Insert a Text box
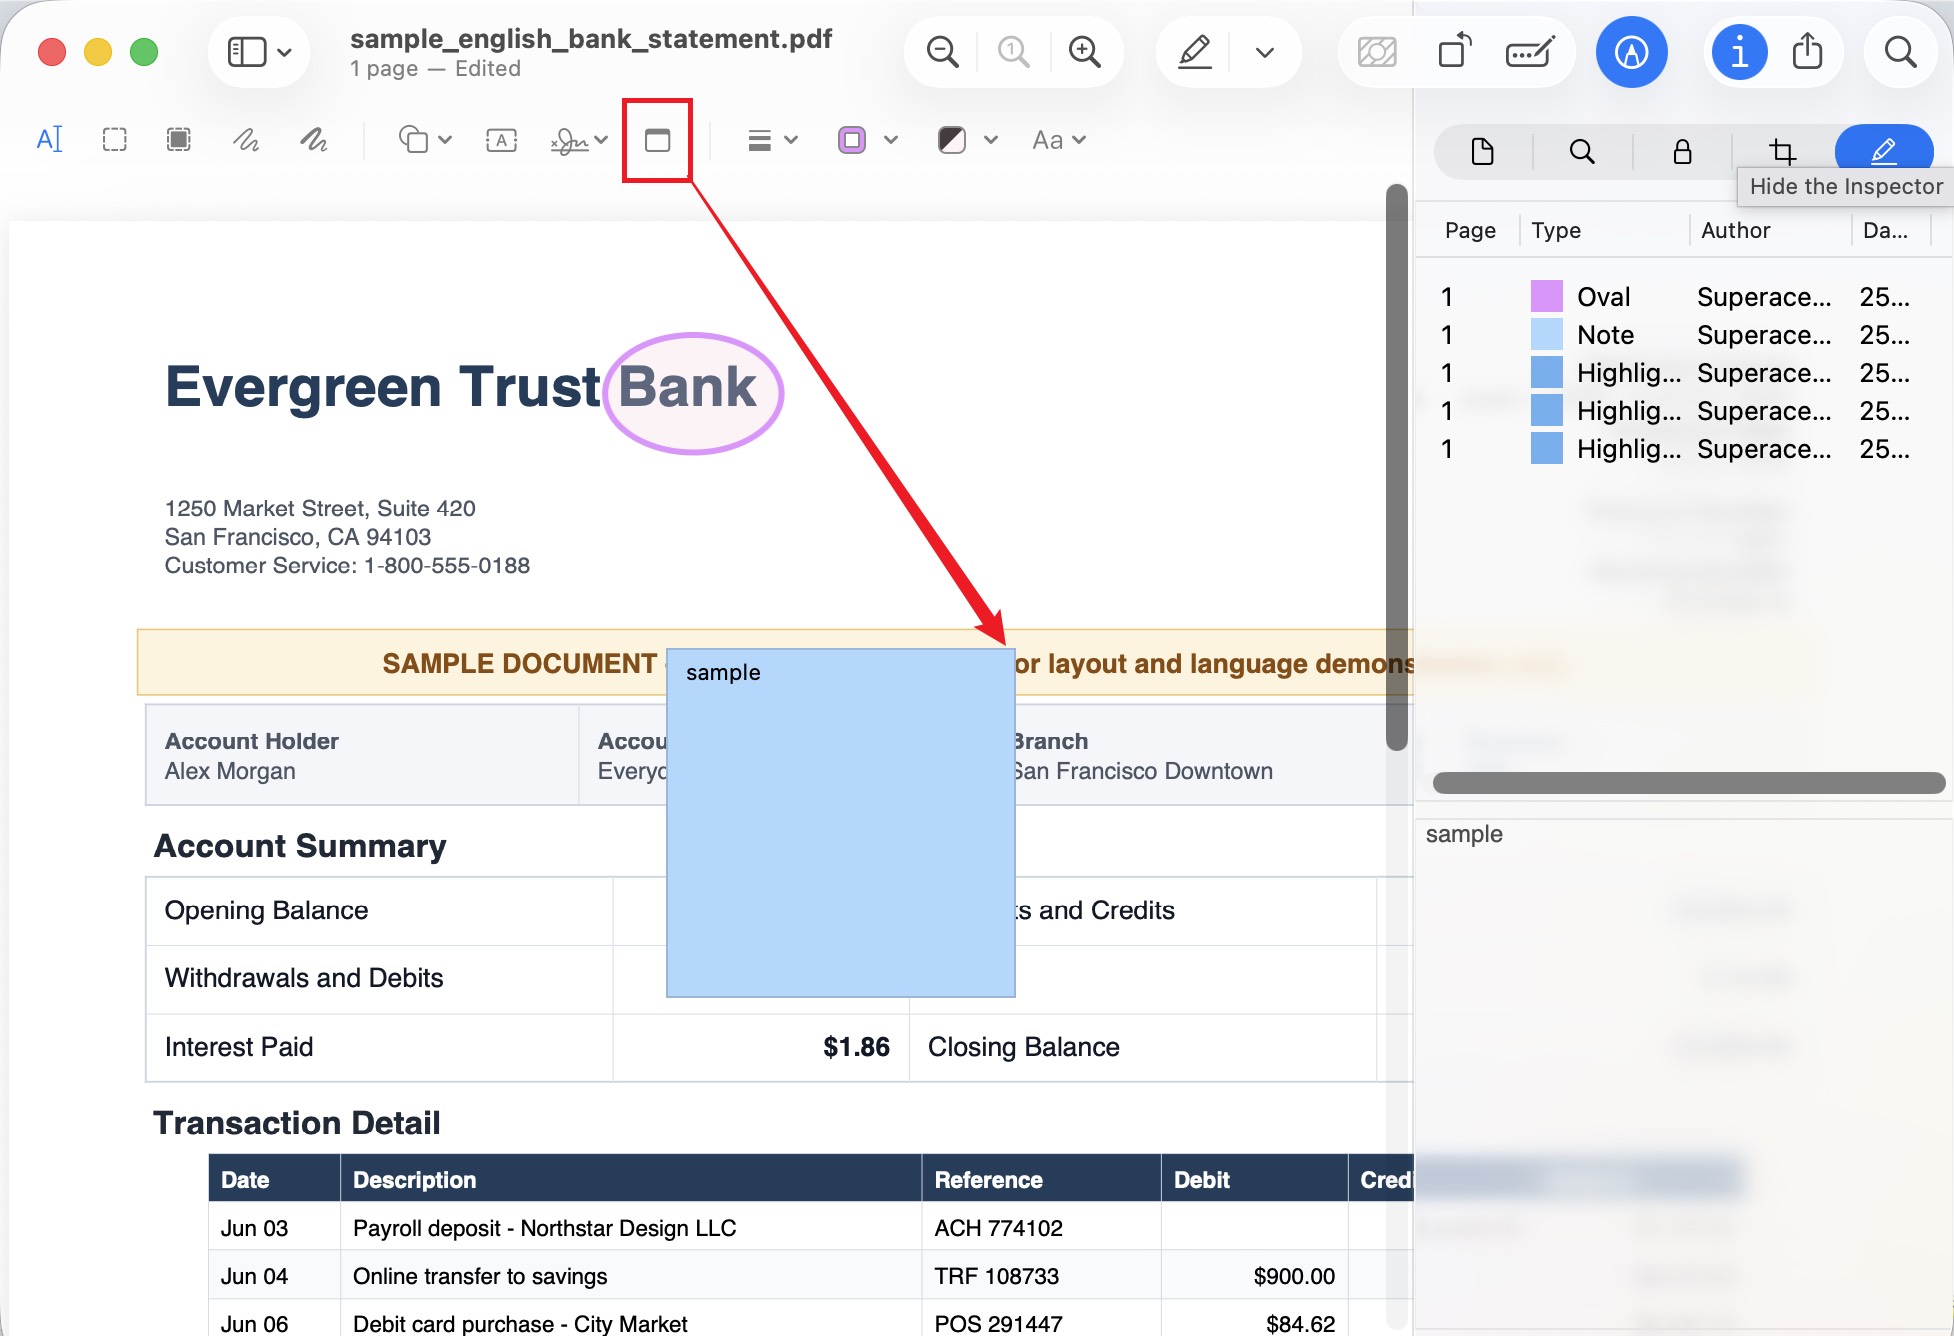The height and width of the screenshot is (1336, 1954). [x=501, y=140]
